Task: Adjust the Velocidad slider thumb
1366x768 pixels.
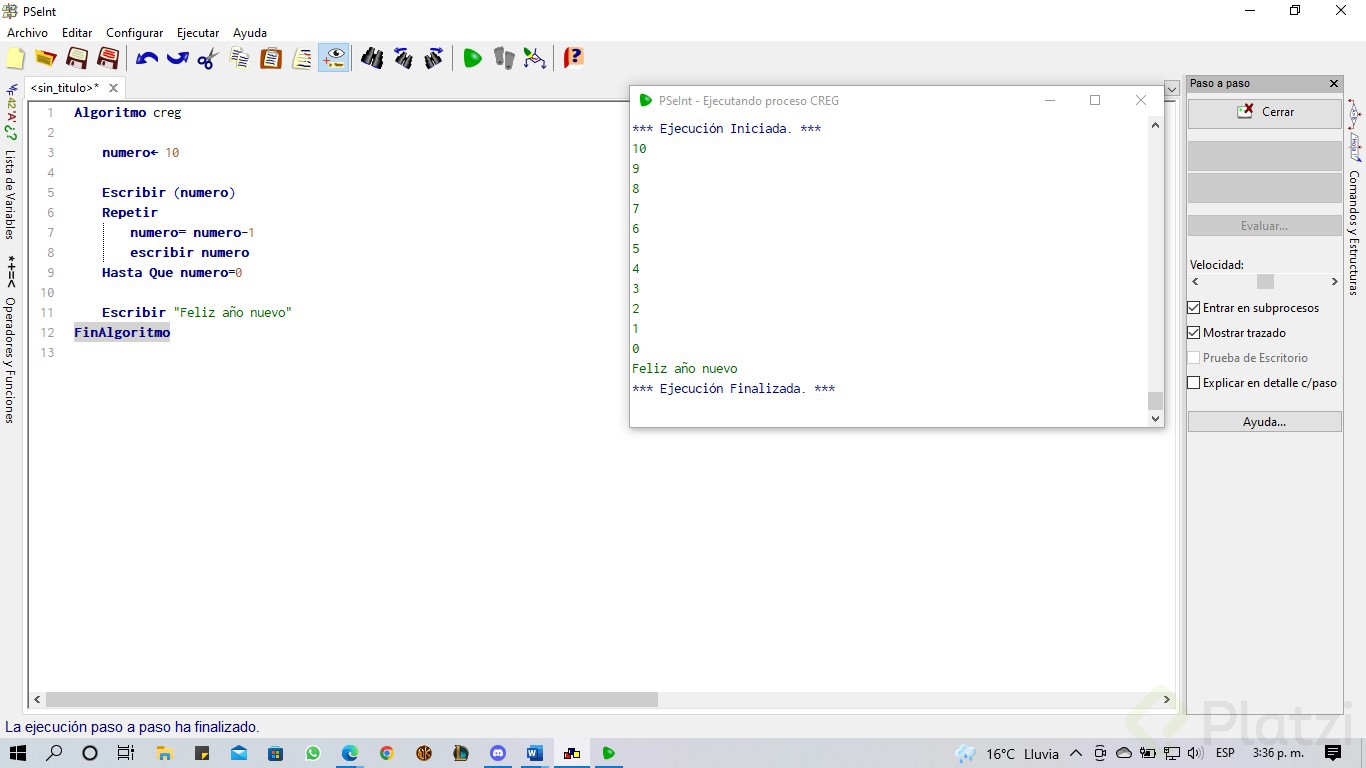Action: point(1265,282)
